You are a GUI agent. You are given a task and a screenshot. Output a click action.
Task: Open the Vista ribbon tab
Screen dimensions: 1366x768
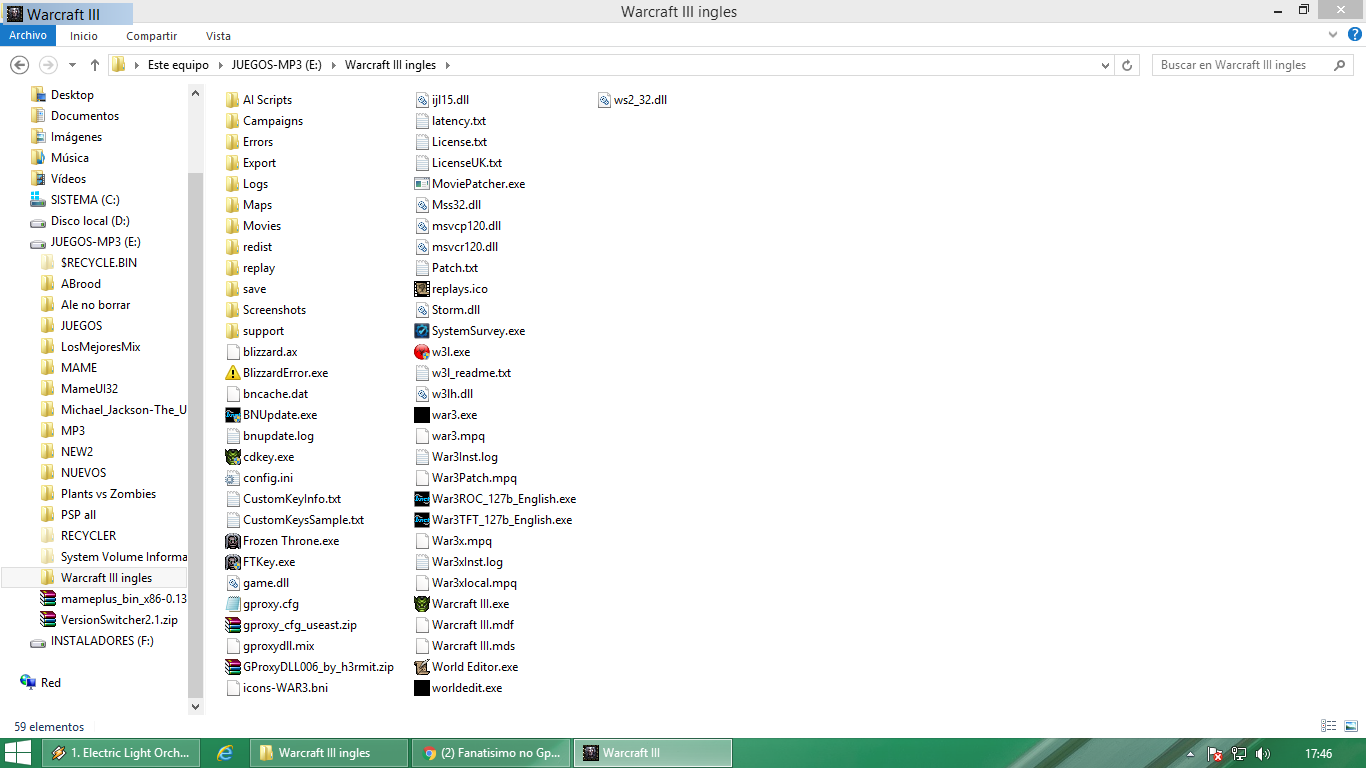[218, 36]
